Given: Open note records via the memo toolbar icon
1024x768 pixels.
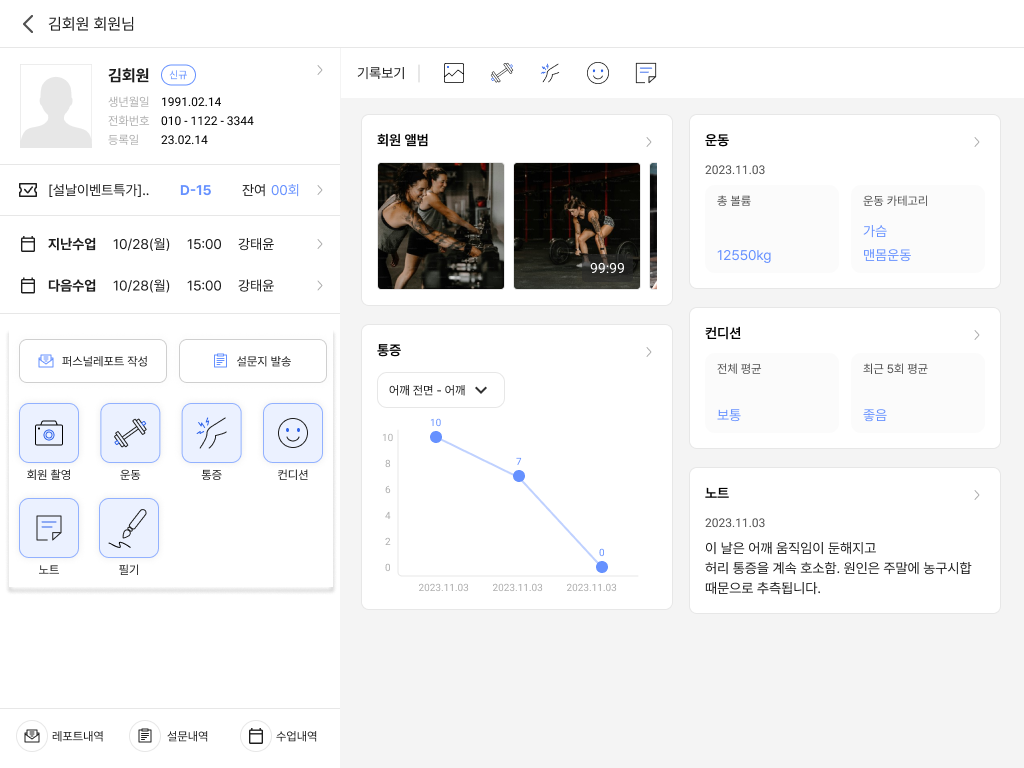Looking at the screenshot, I should tap(645, 72).
